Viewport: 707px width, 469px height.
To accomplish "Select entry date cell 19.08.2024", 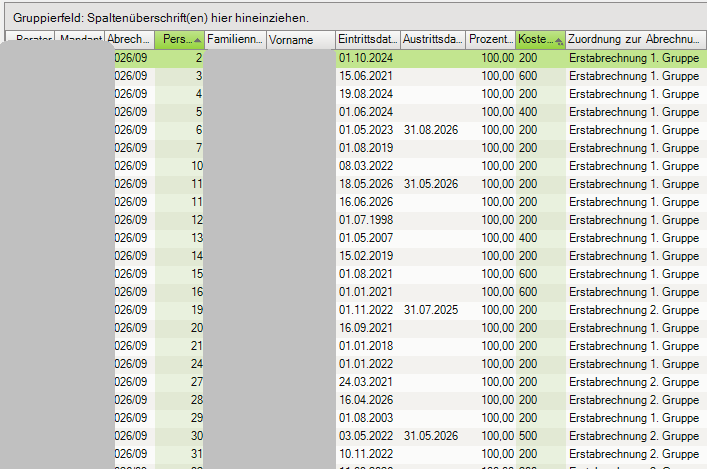I will coord(366,94).
